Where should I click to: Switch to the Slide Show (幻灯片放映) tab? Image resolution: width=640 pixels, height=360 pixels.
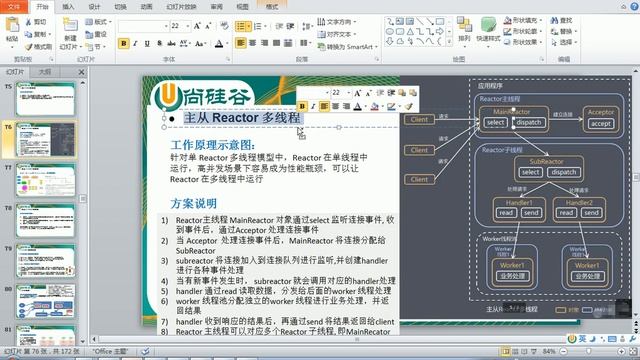coord(181,7)
